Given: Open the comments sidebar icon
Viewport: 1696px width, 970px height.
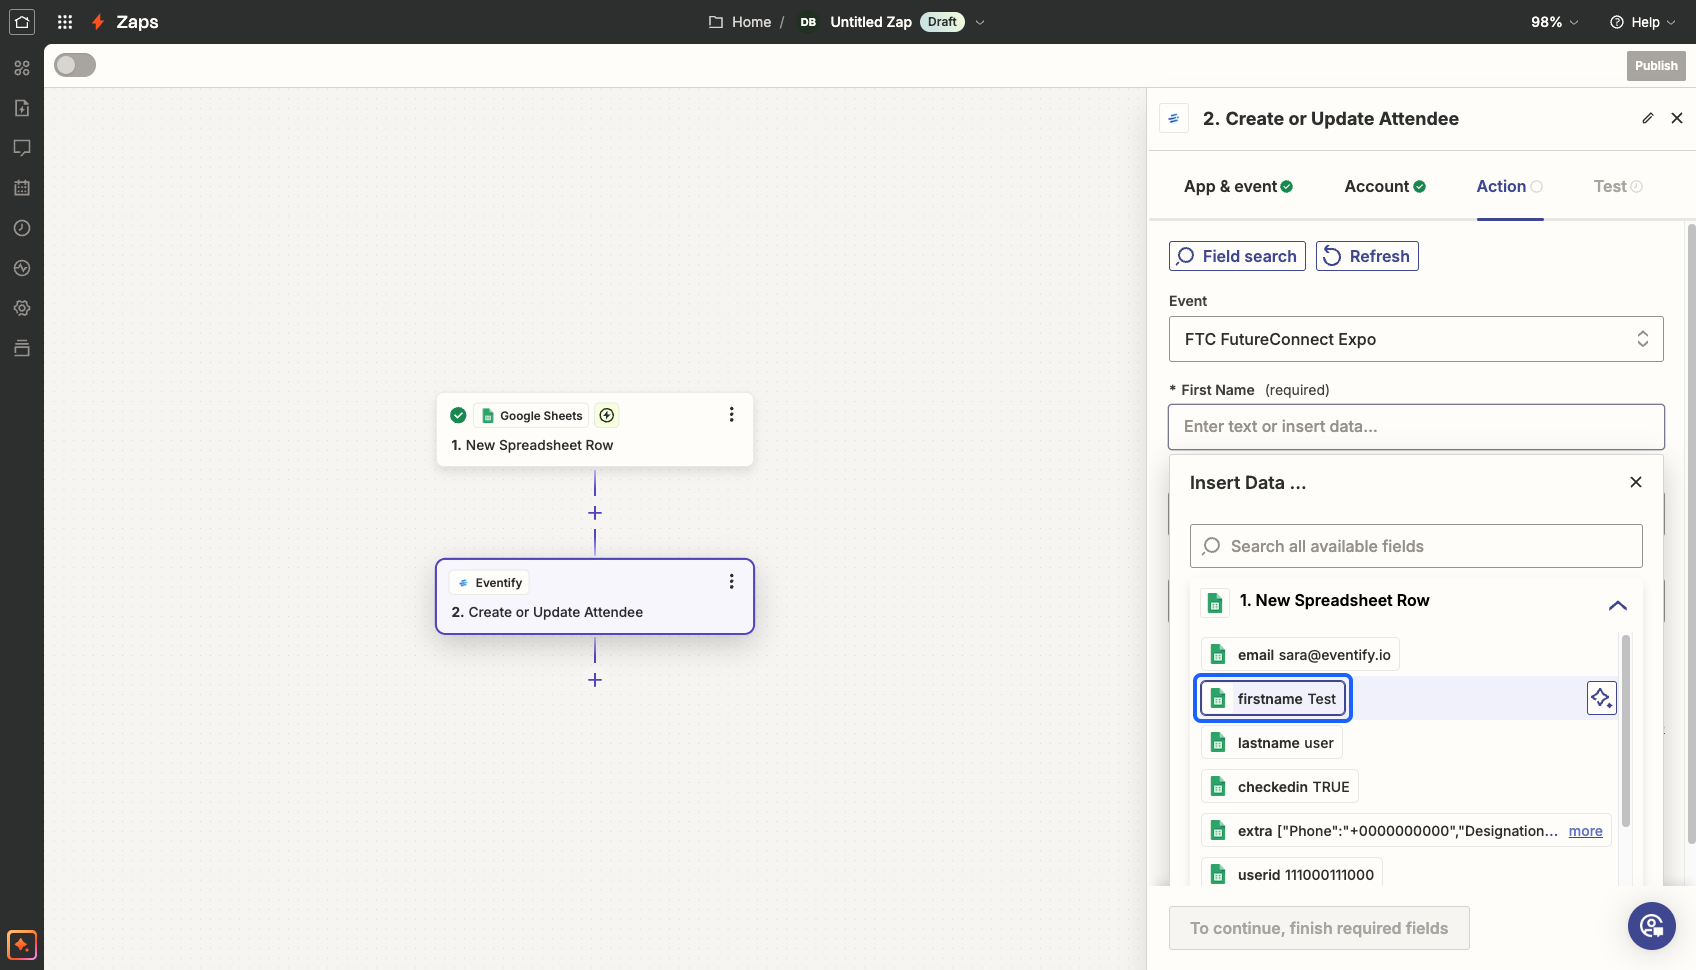Looking at the screenshot, I should (21, 148).
